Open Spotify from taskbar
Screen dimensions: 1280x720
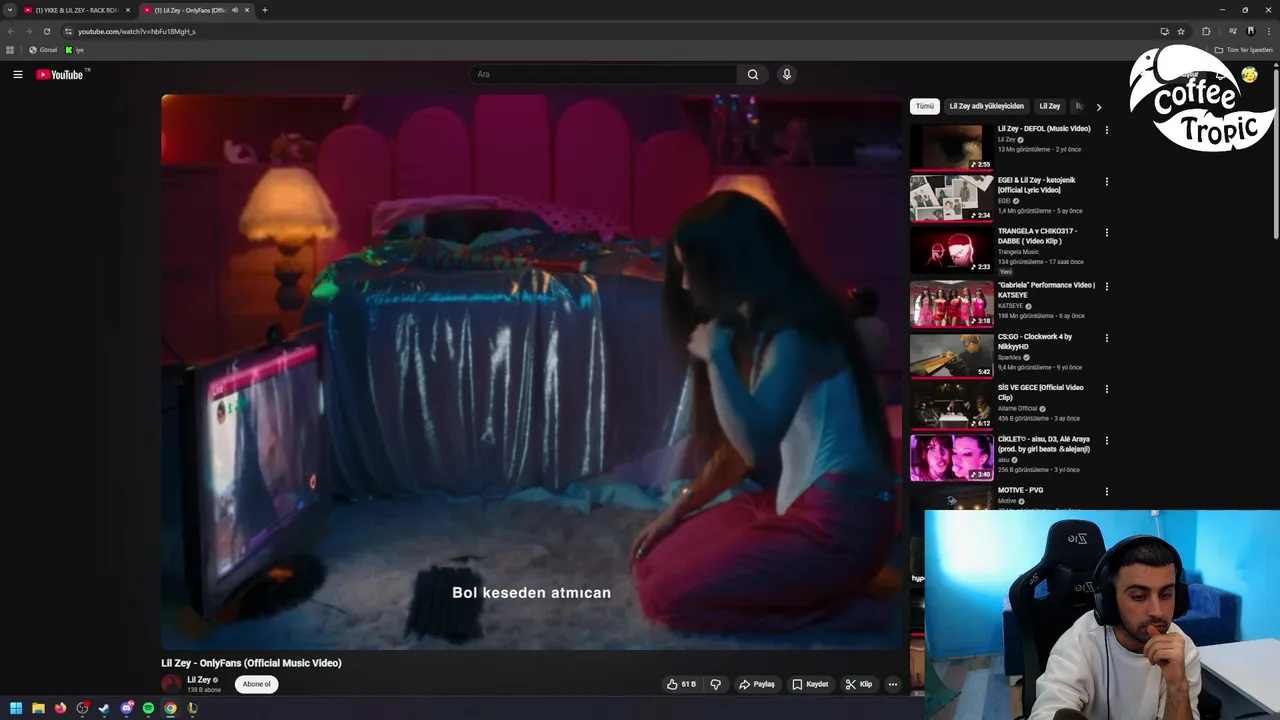(x=148, y=708)
